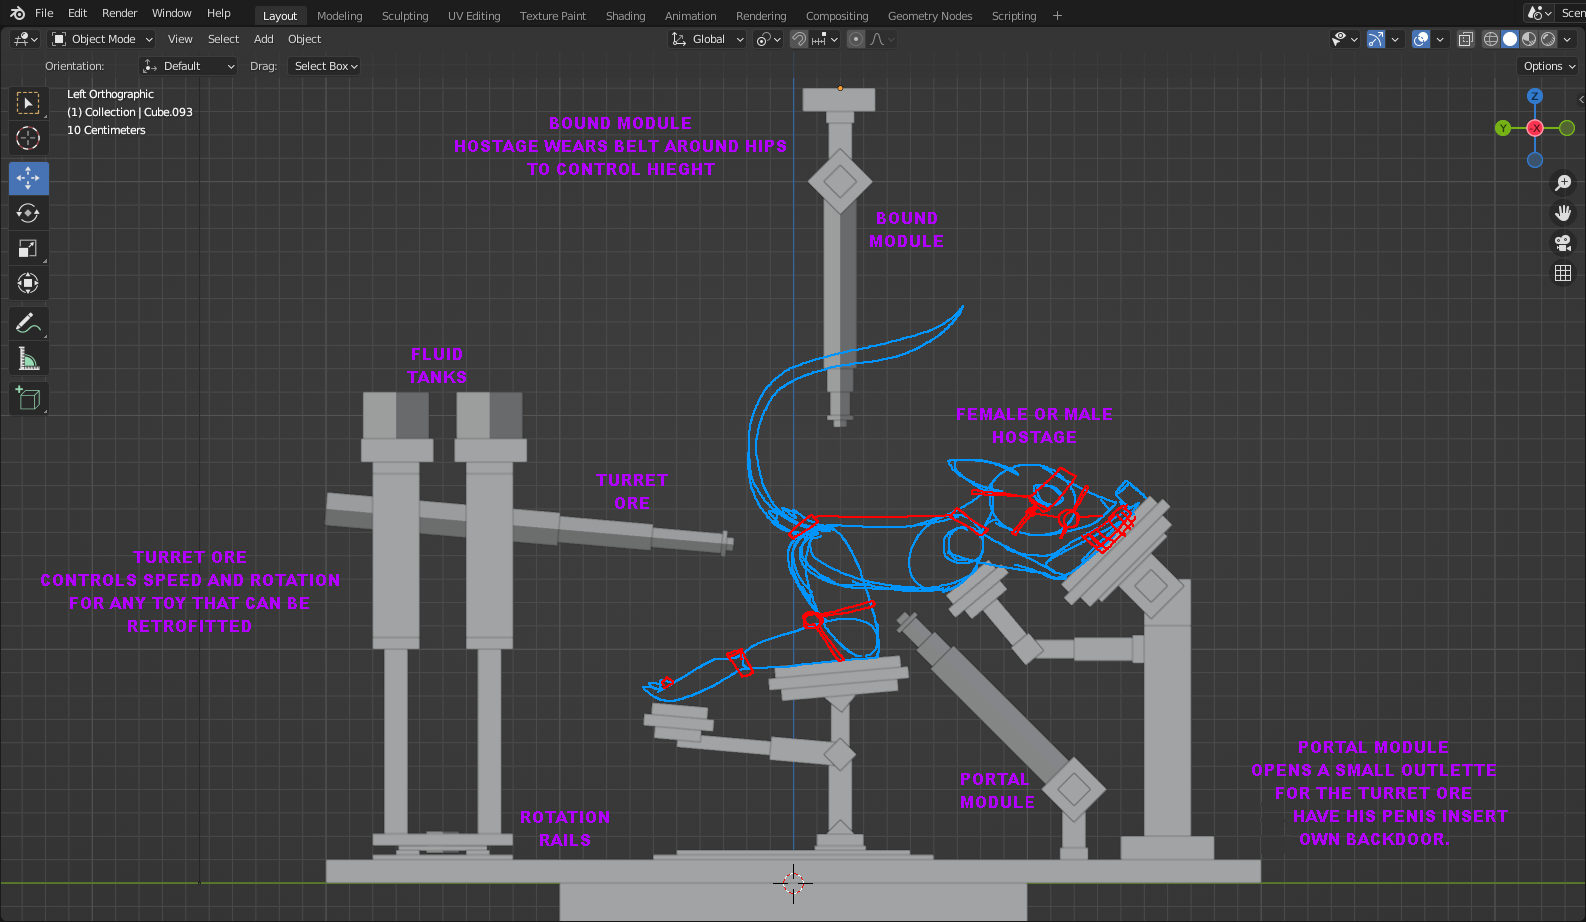Viewport: 1586px width, 922px height.
Task: Select the Annotate pencil tool
Action: (28, 323)
